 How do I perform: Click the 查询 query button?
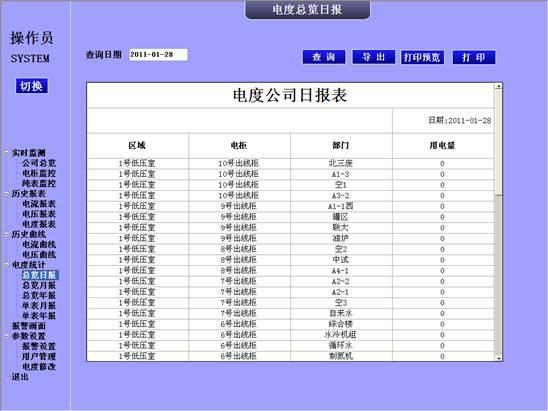pyautogui.click(x=324, y=57)
